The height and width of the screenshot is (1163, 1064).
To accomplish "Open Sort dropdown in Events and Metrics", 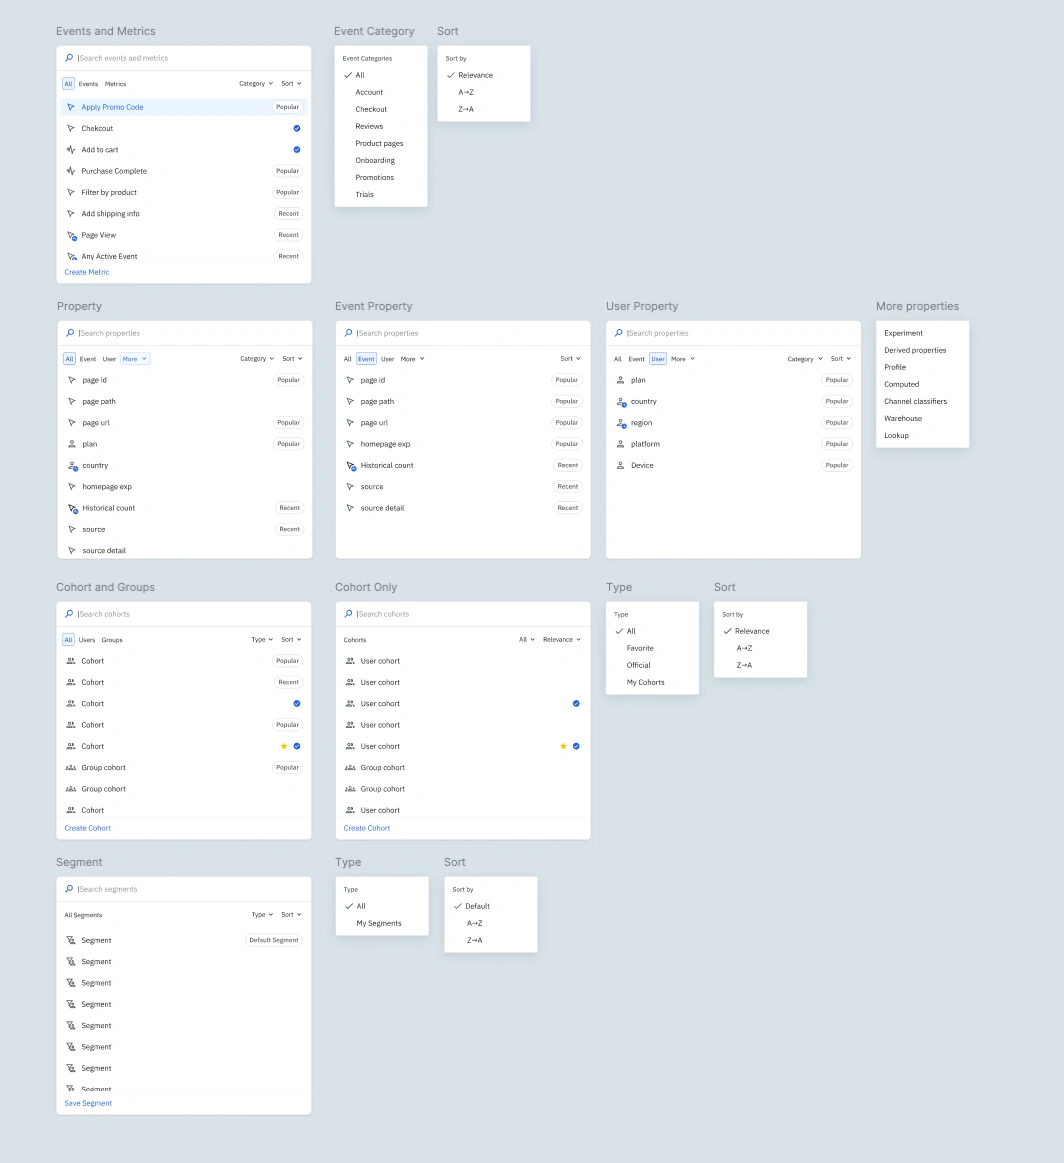I will click(291, 84).
